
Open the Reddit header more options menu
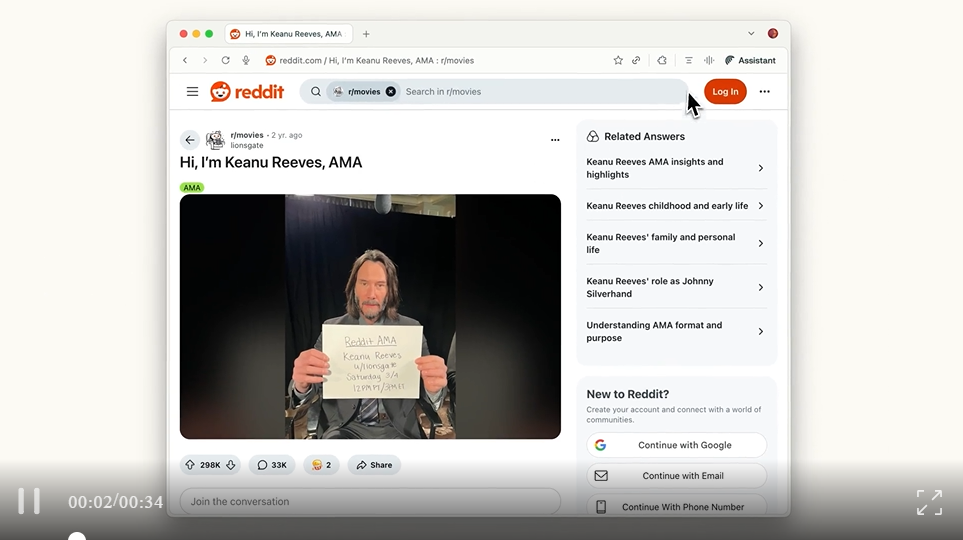click(x=765, y=92)
